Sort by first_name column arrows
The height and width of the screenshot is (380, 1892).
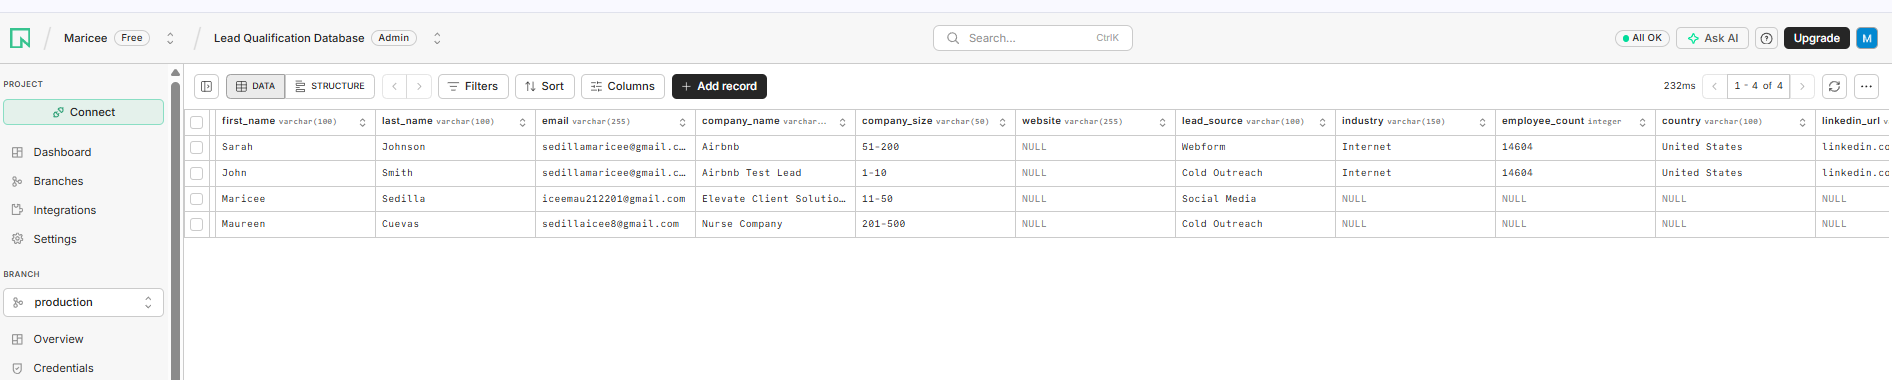(x=362, y=122)
